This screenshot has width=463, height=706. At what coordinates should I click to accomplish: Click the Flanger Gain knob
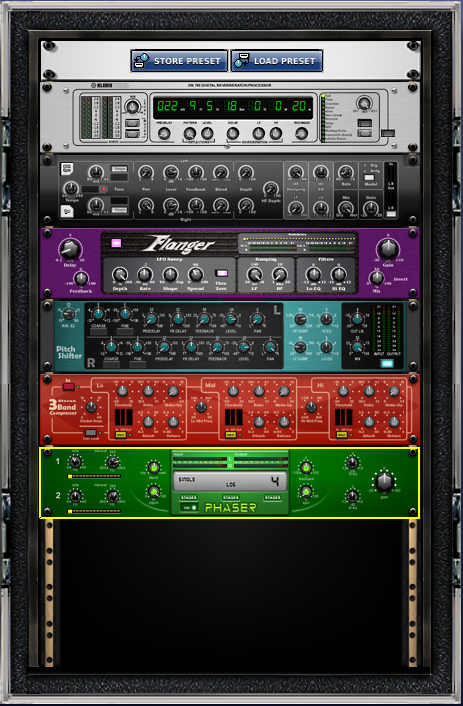[388, 249]
